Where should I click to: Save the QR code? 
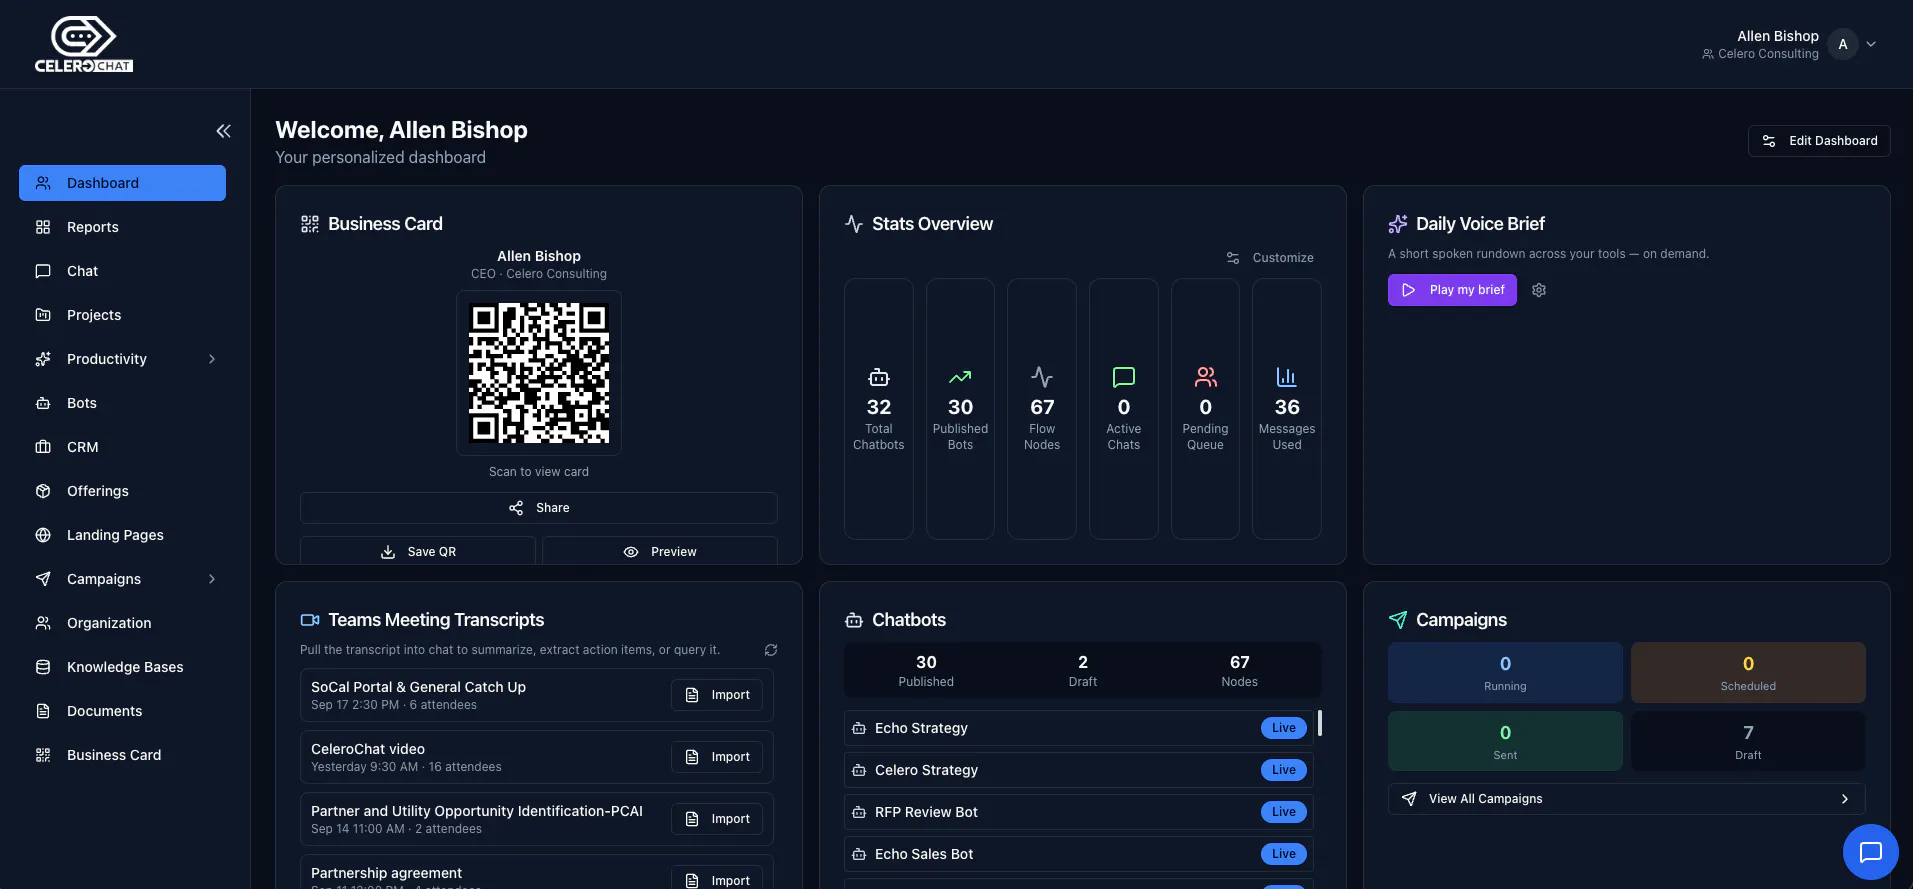click(418, 551)
